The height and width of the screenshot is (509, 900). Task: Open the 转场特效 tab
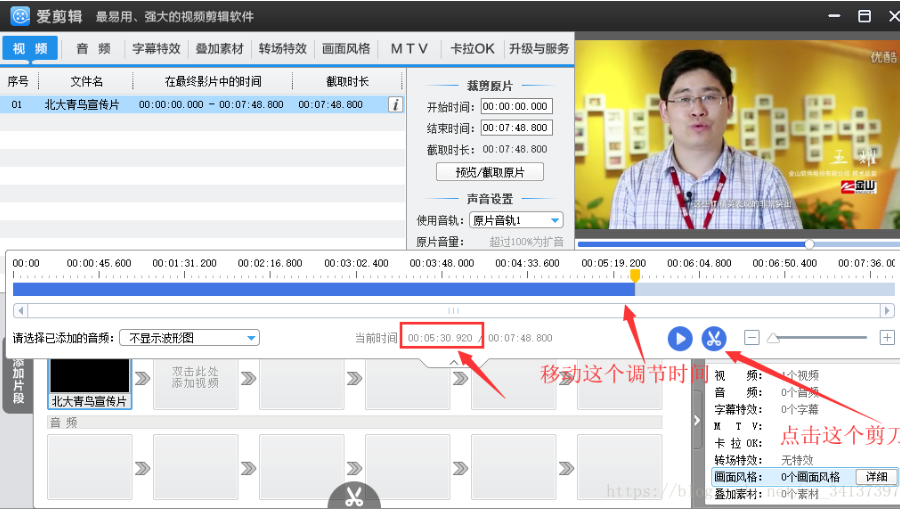(x=282, y=49)
